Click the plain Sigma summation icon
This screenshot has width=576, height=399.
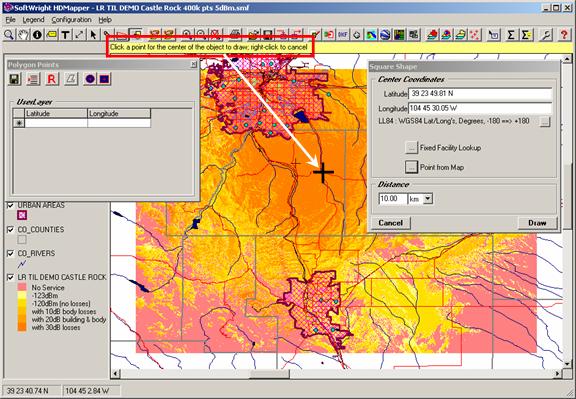[x=511, y=35]
